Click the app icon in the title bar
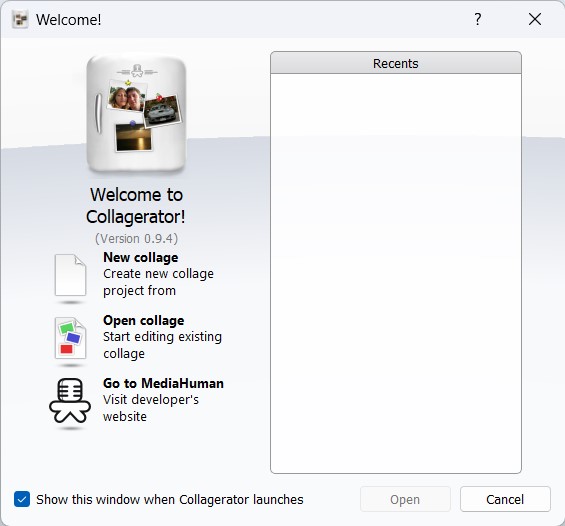Screen dimensions: 565x526 [20, 19]
